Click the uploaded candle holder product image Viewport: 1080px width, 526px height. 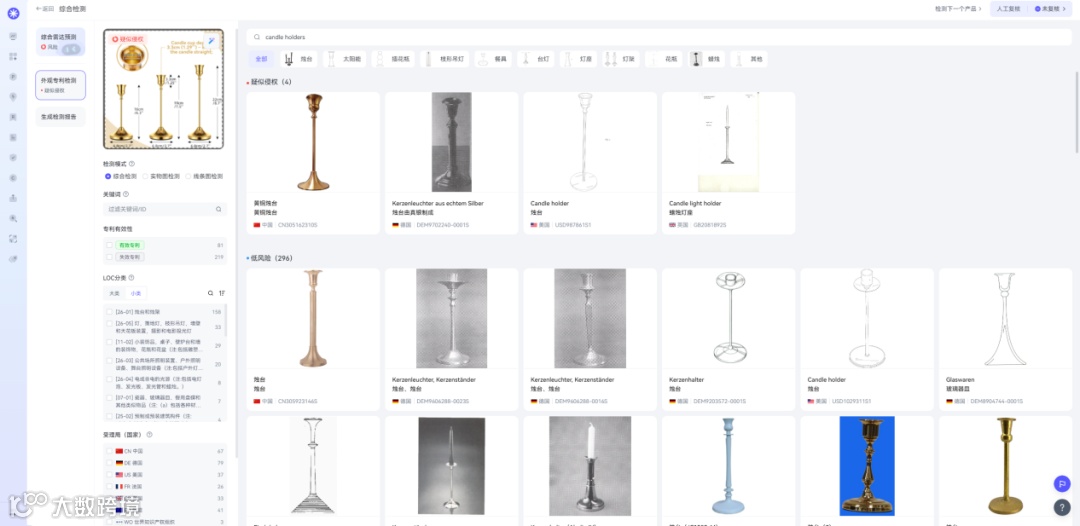[163, 89]
